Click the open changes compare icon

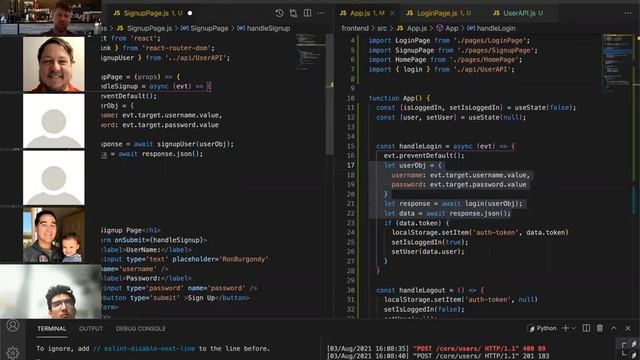click(x=293, y=13)
